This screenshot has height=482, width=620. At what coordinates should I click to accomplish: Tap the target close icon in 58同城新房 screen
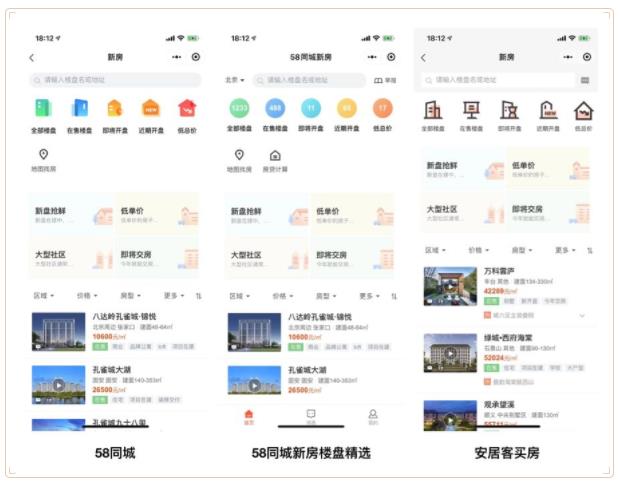click(391, 57)
